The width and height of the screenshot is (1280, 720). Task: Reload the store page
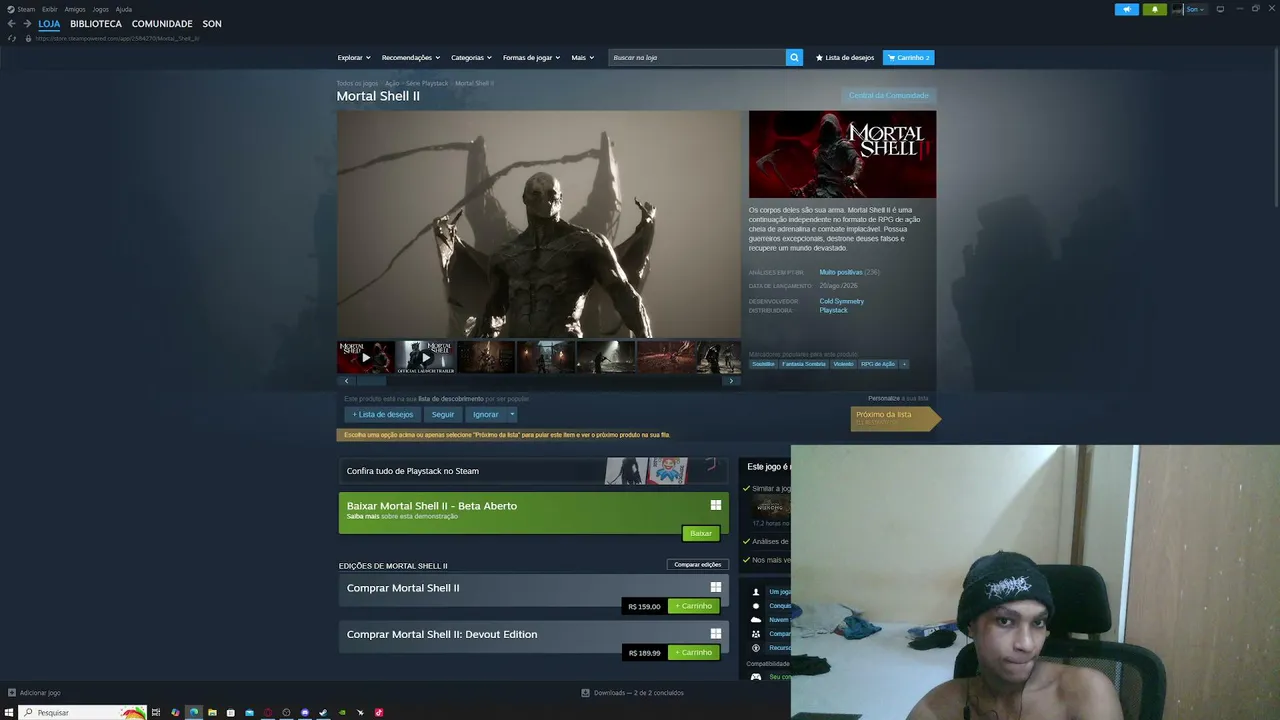pyautogui.click(x=12, y=38)
